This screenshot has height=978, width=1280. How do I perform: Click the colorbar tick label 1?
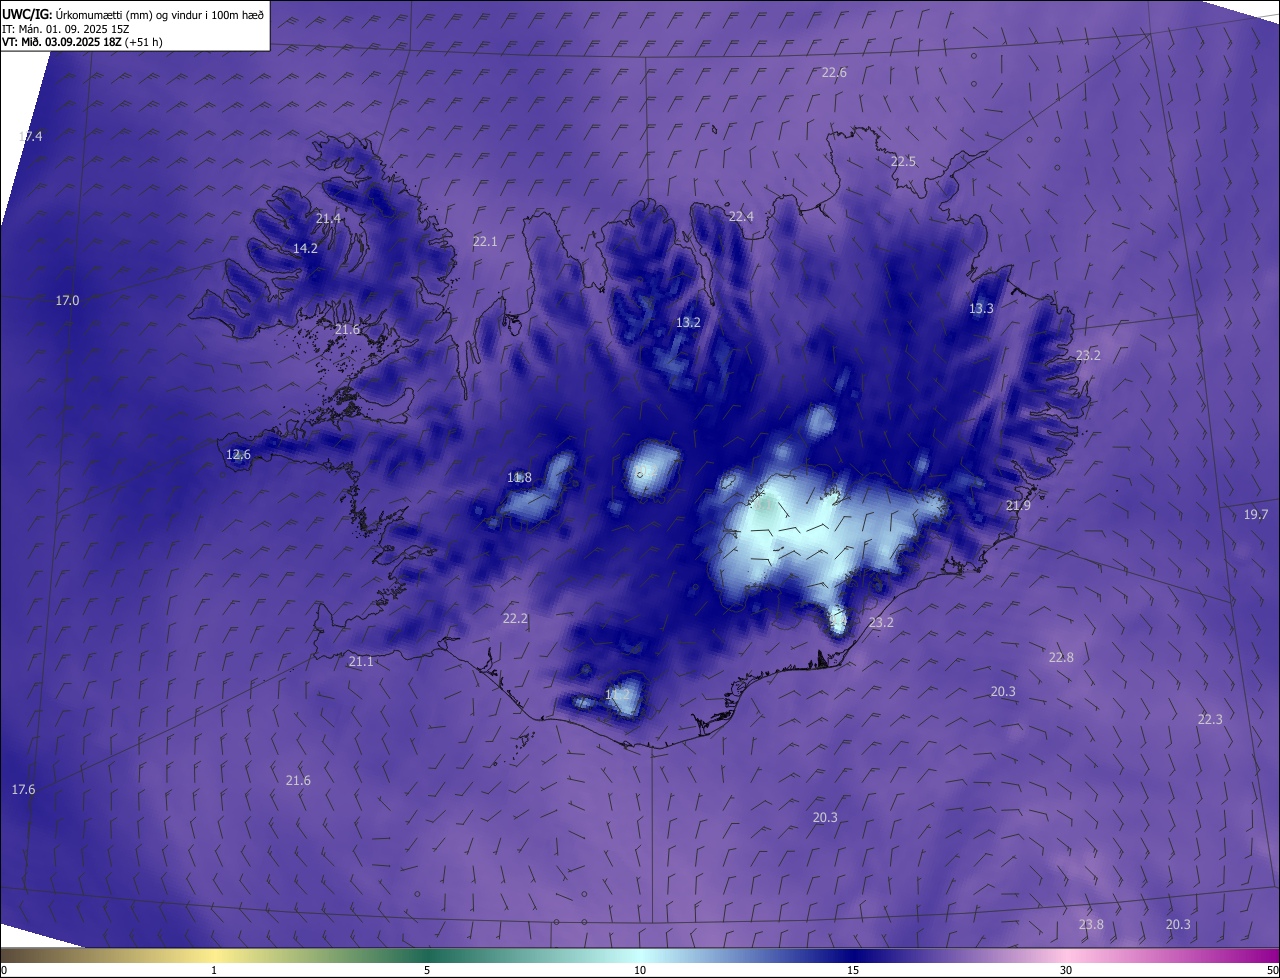pos(214,970)
